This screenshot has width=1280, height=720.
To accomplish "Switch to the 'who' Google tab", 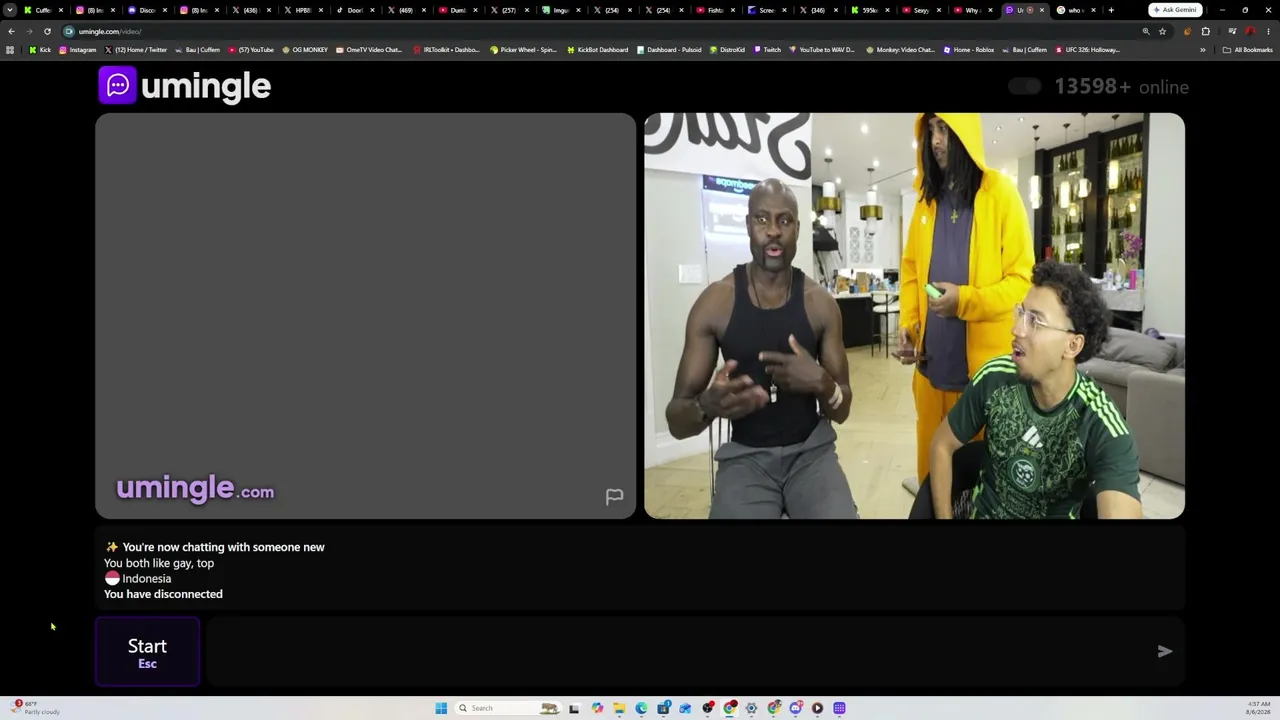I will point(1075,10).
